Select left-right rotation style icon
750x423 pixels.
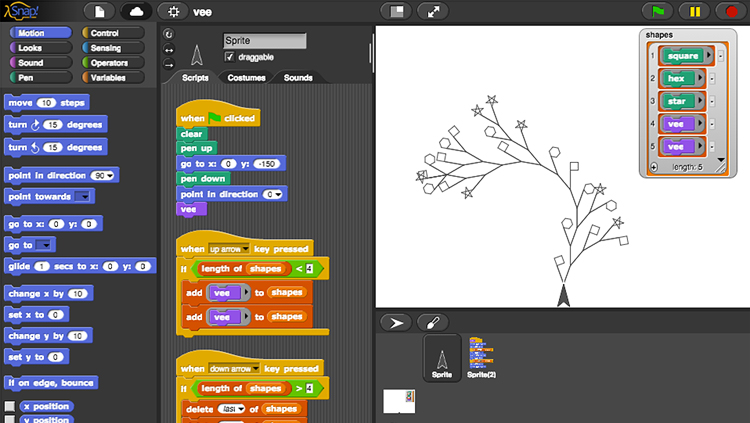[168, 49]
